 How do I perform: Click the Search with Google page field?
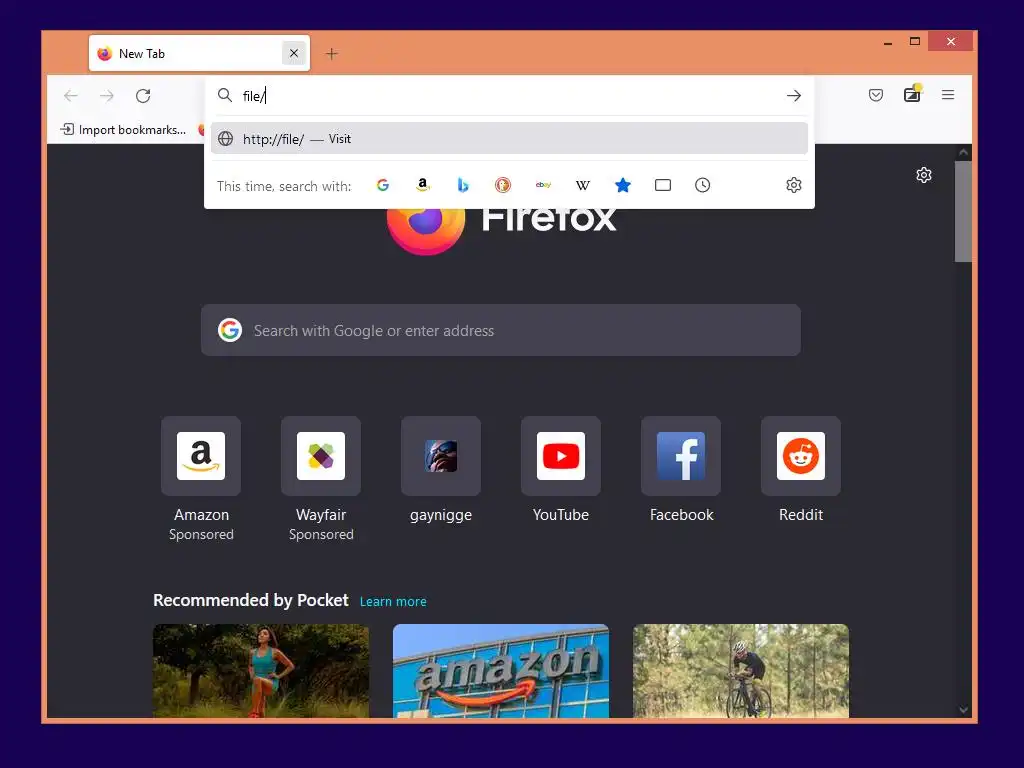coord(501,330)
